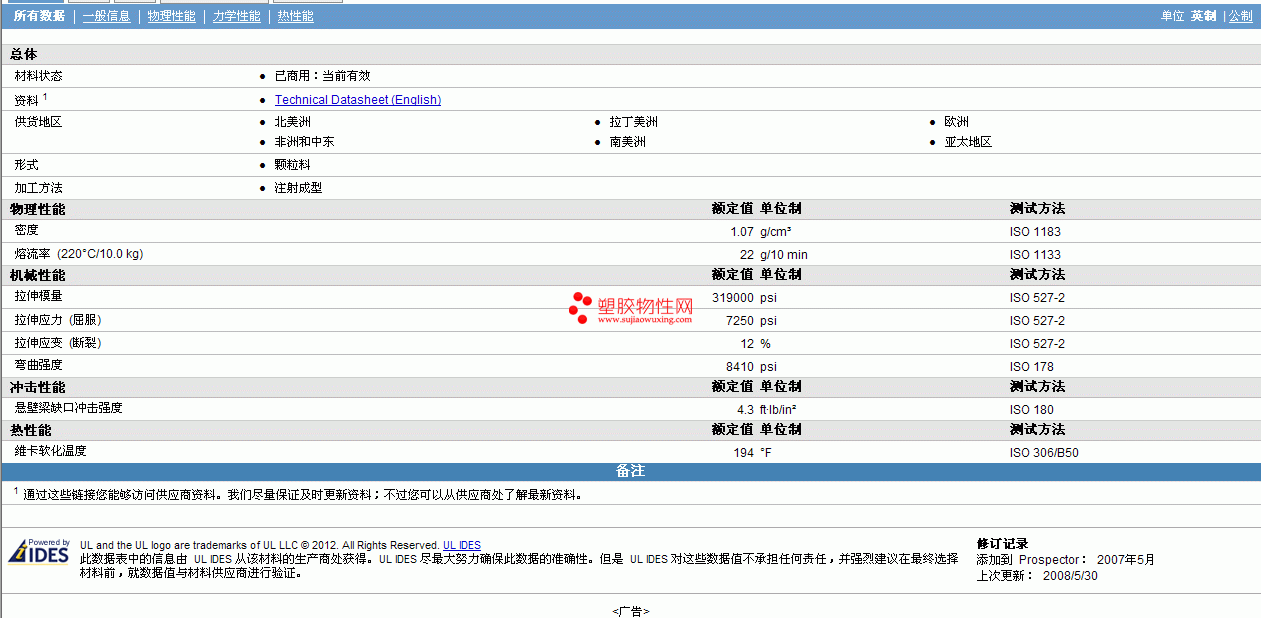1261x618 pixels.
Task: Select the 欧洲 region entry
Action: pyautogui.click(x=957, y=122)
